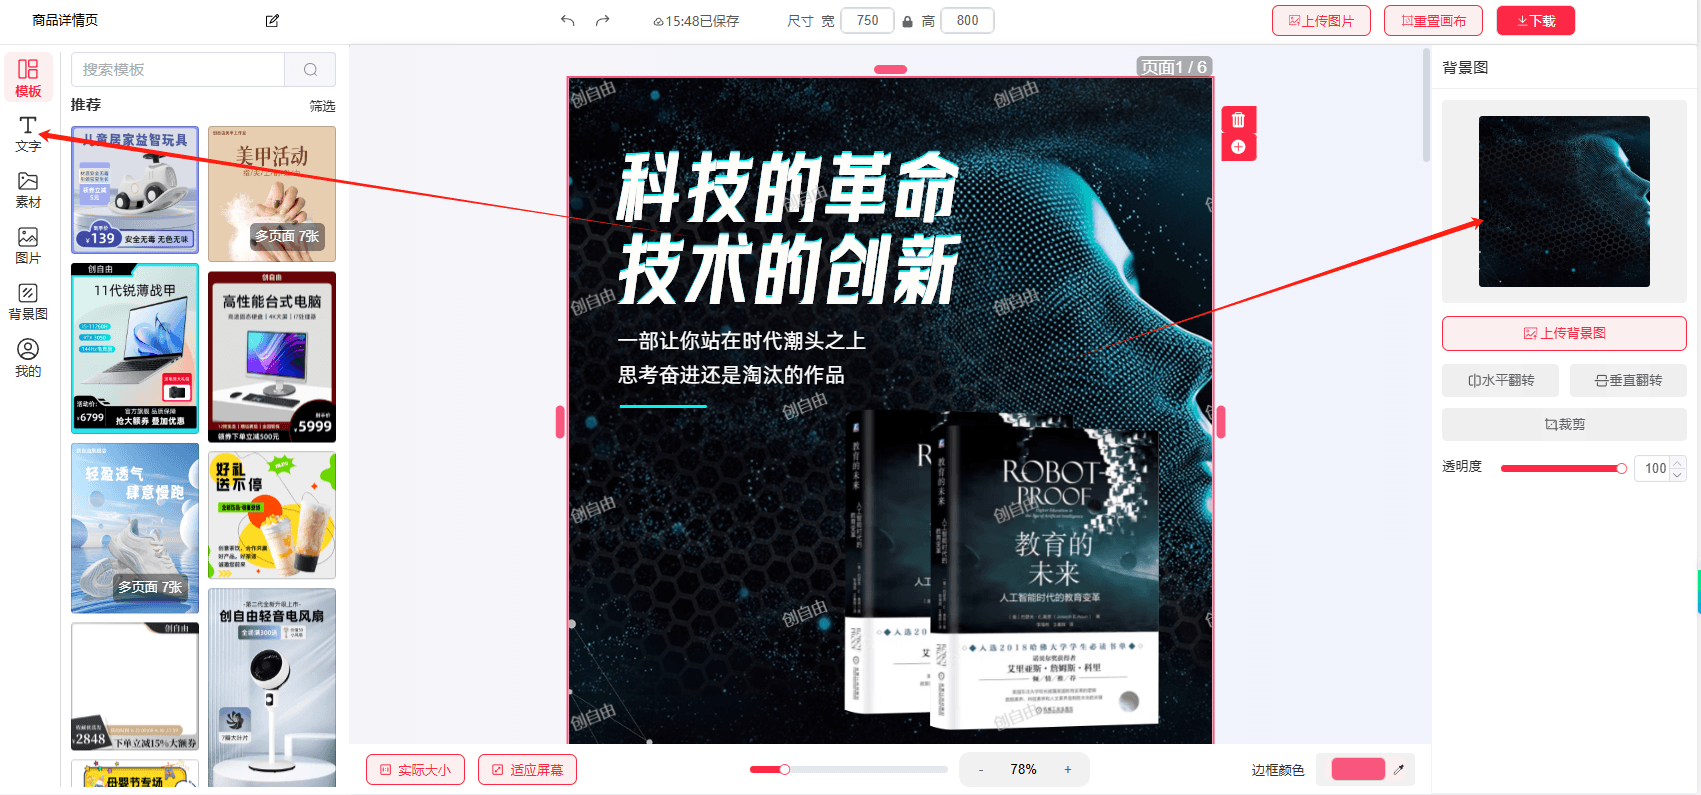Screen dimensions: 1701x795
Task: Open the 素材 materials panel
Action: click(x=28, y=190)
